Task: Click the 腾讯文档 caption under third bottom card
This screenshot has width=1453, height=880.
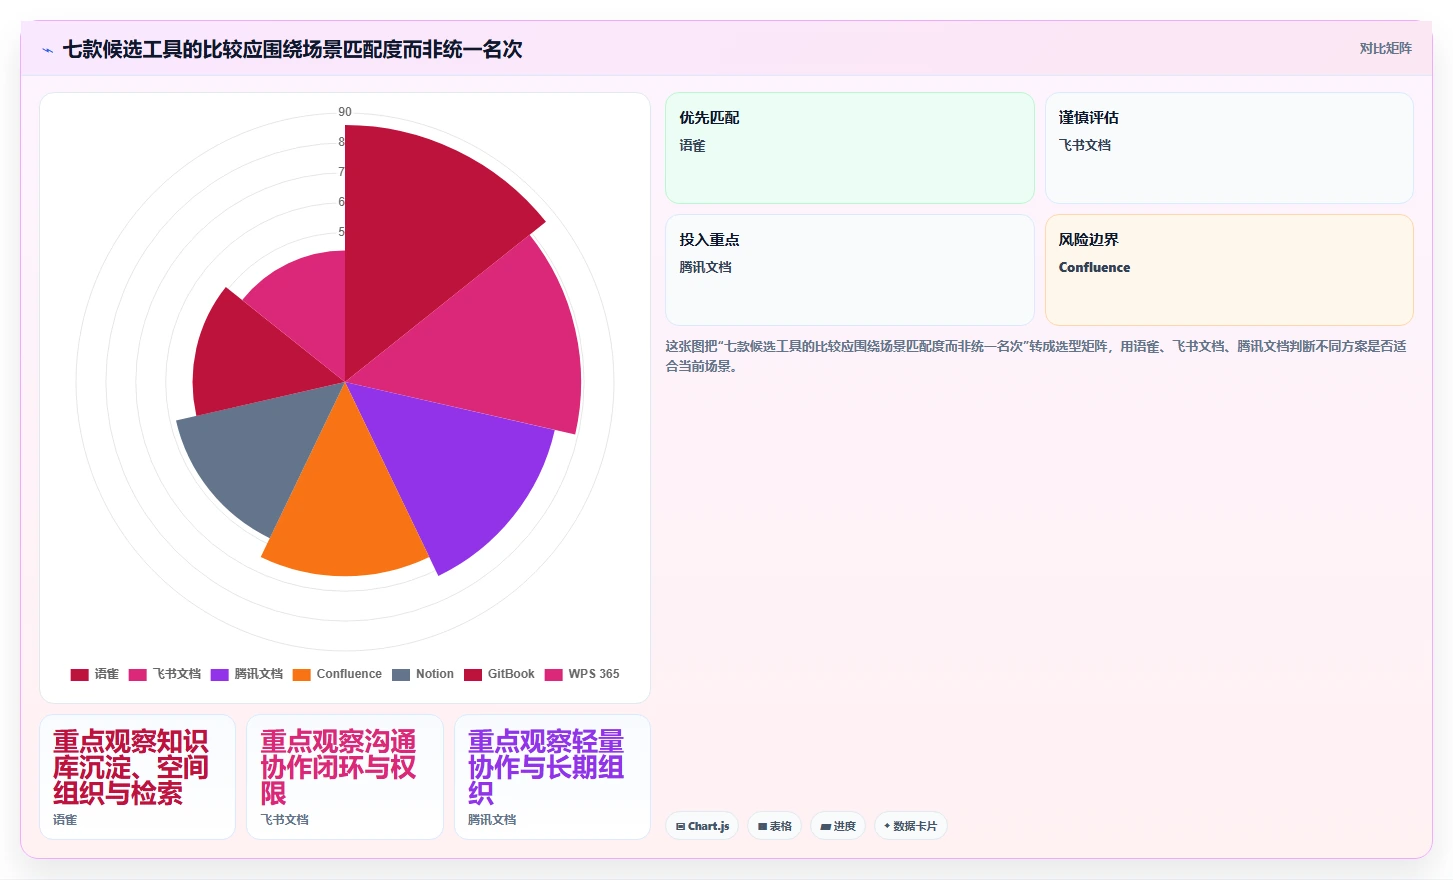Action: click(492, 819)
